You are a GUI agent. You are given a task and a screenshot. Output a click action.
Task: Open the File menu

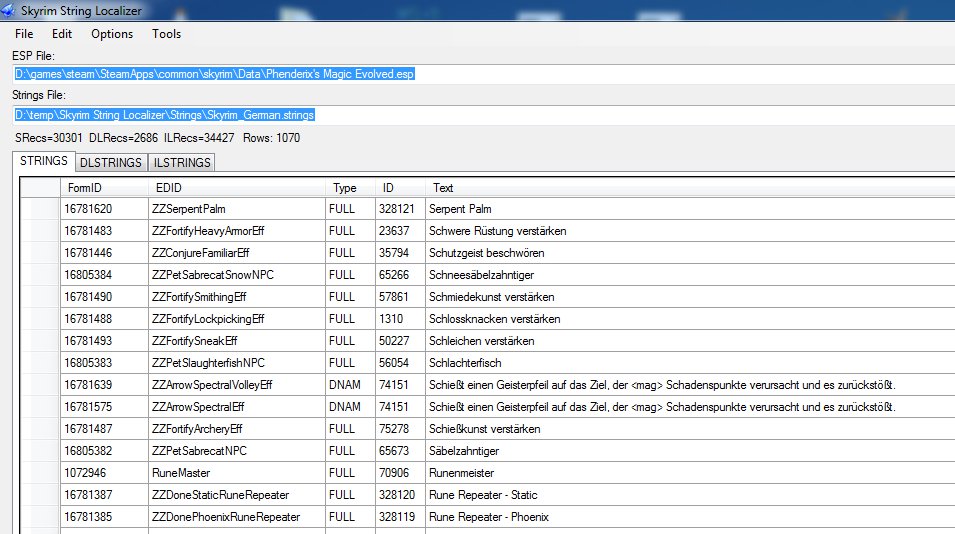pos(24,34)
